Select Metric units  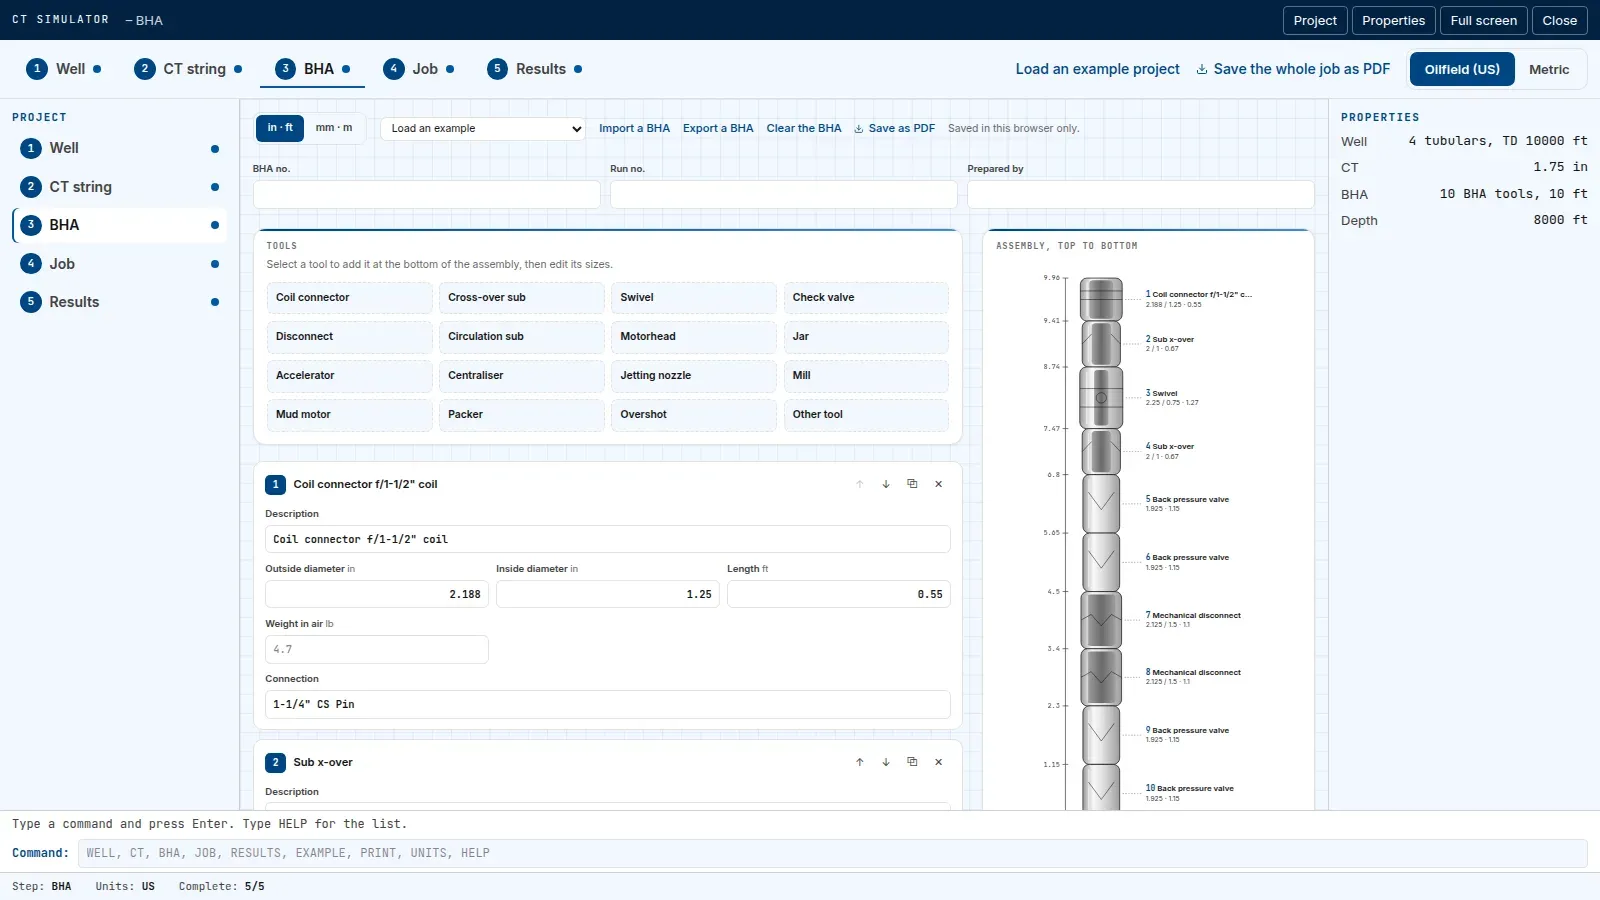pyautogui.click(x=1549, y=69)
